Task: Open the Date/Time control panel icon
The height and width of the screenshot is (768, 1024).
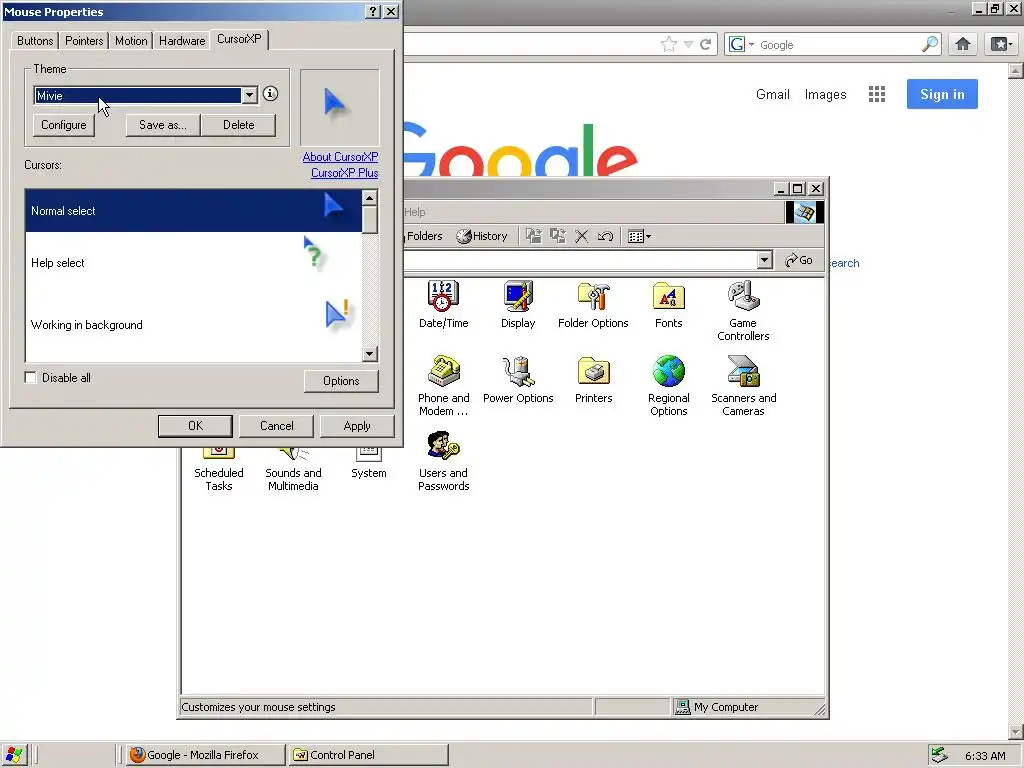Action: point(443,304)
